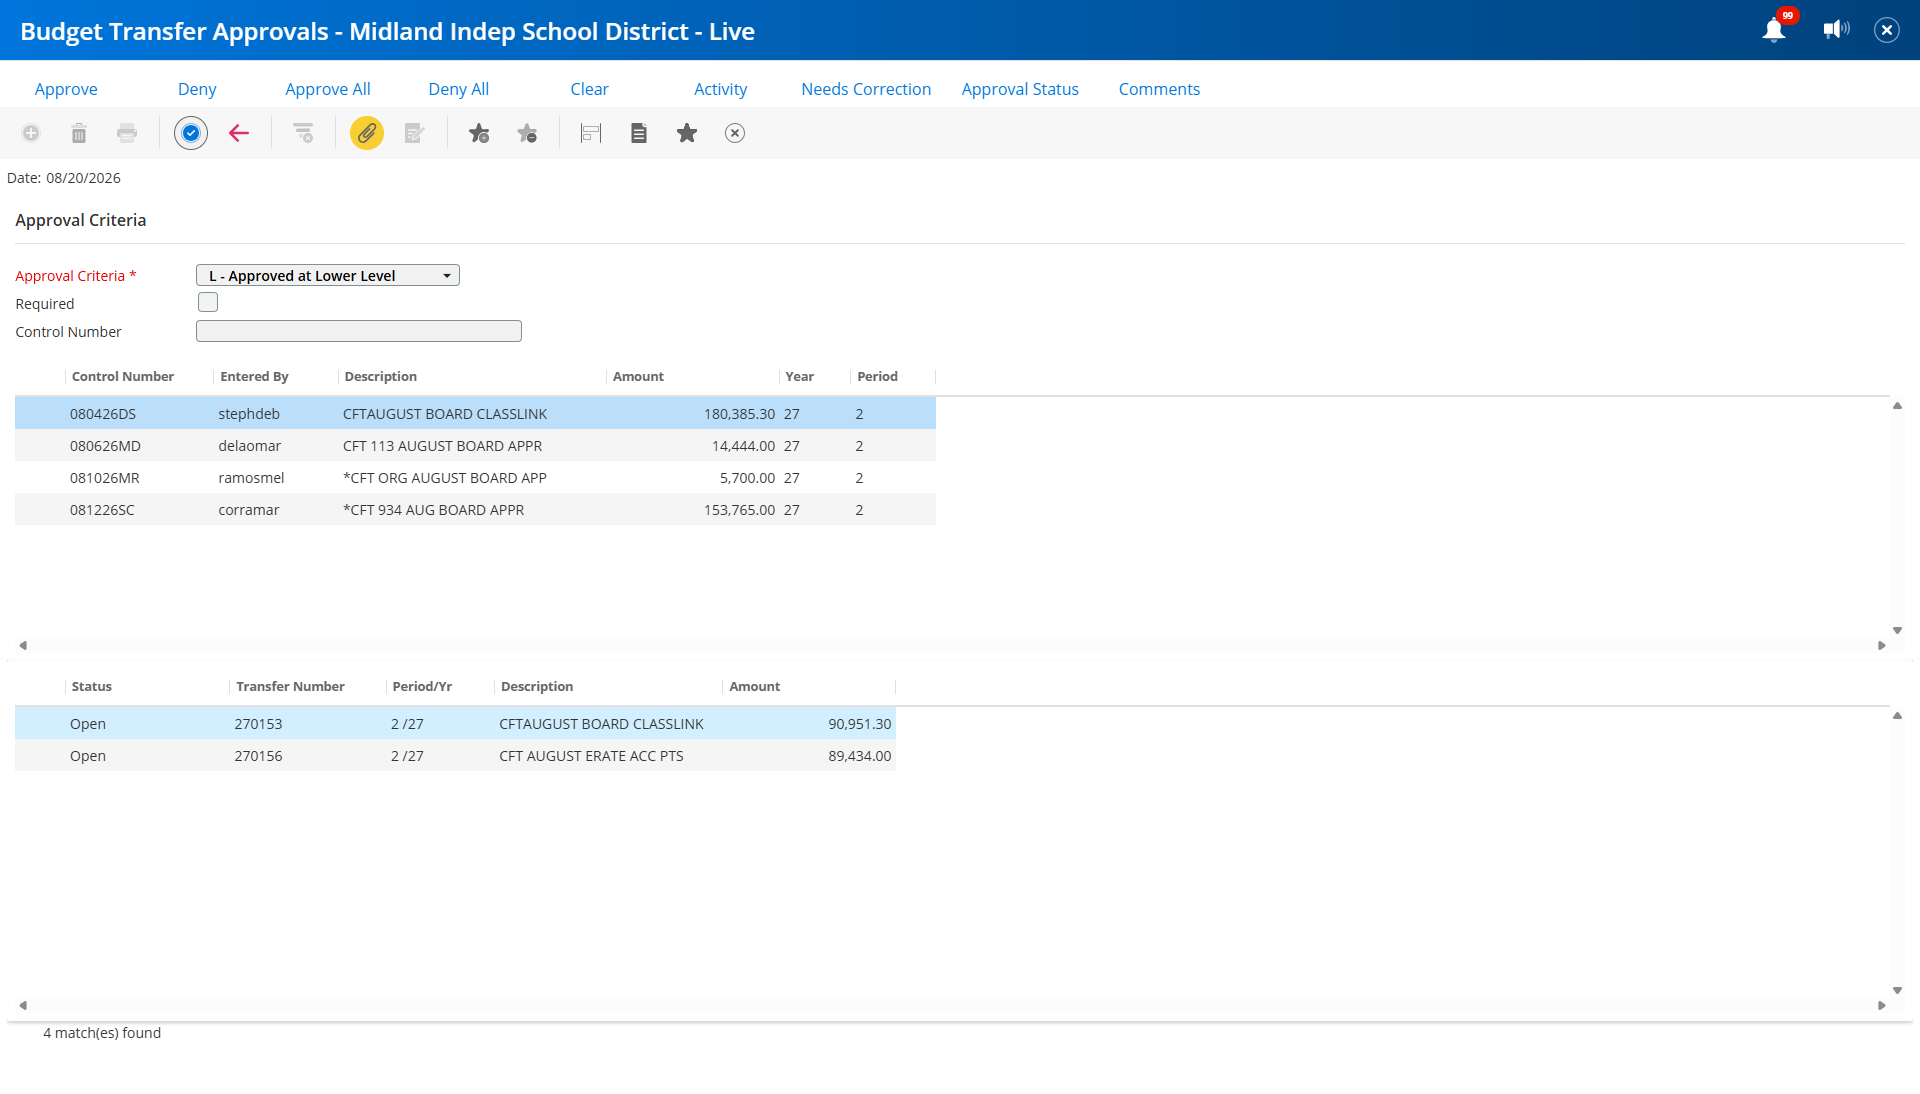Click the red back arrow icon

pyautogui.click(x=239, y=133)
